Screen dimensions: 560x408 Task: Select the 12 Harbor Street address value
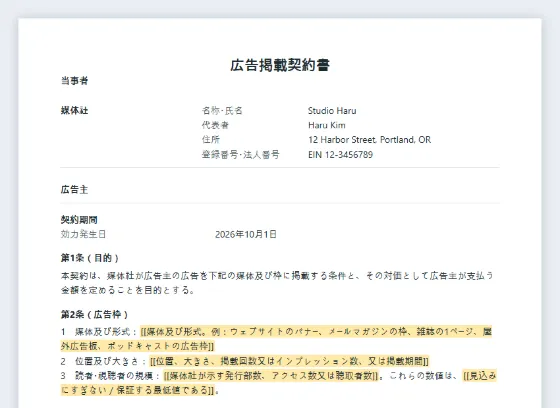click(369, 140)
